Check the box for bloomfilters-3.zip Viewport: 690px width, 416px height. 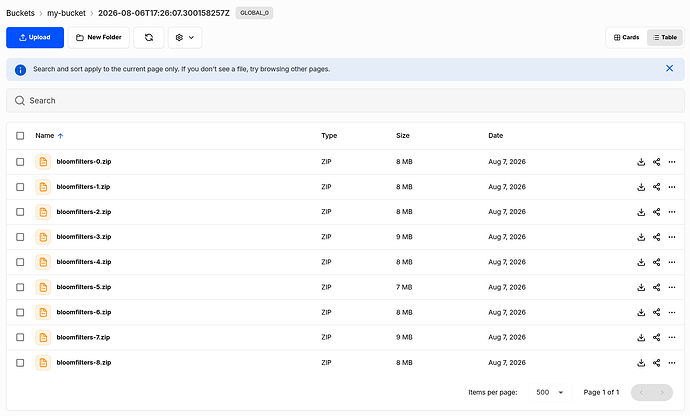point(20,237)
